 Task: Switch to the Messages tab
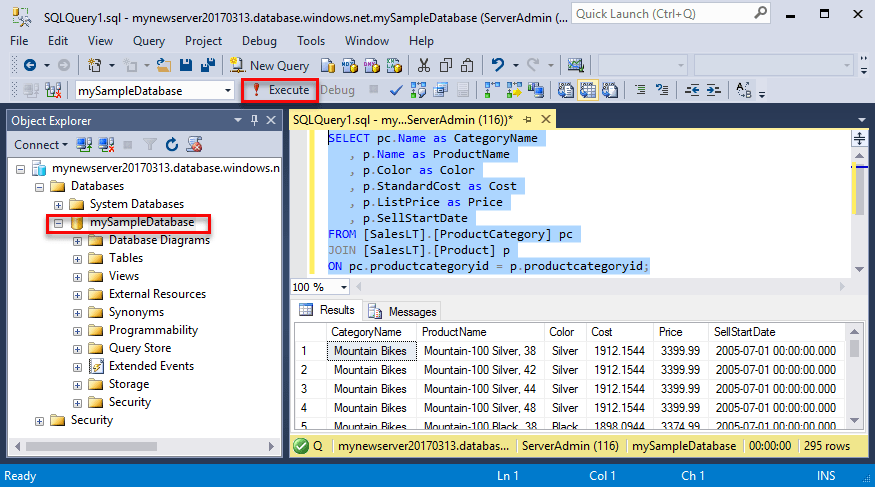point(403,311)
